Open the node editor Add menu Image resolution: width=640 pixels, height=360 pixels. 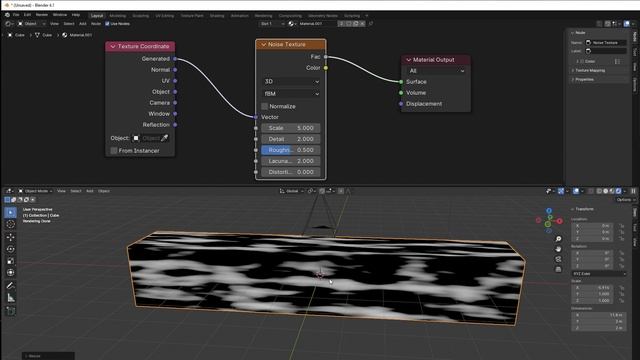point(82,24)
